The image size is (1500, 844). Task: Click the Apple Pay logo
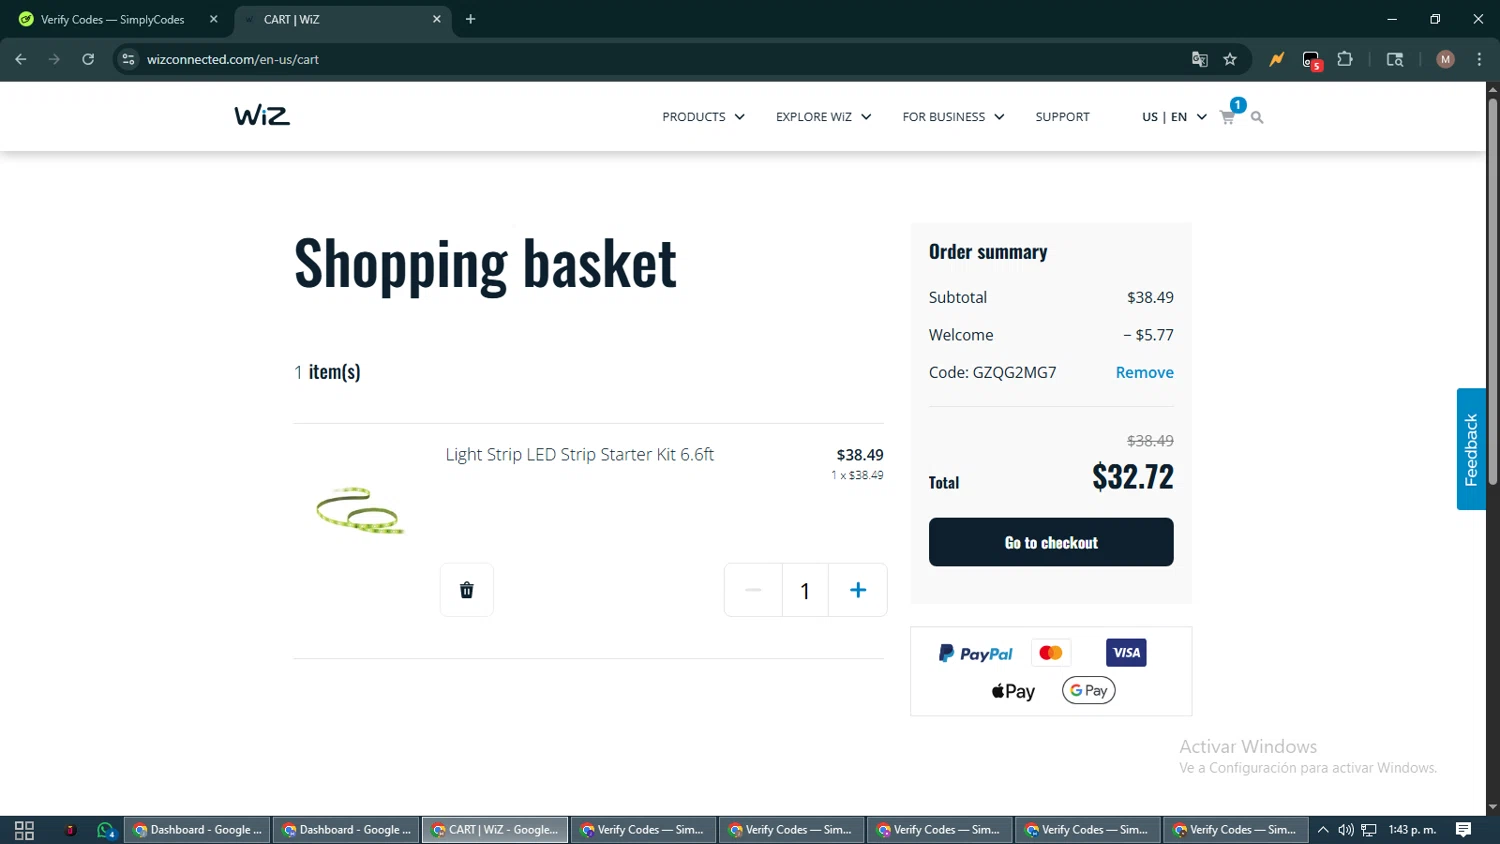1013,691
